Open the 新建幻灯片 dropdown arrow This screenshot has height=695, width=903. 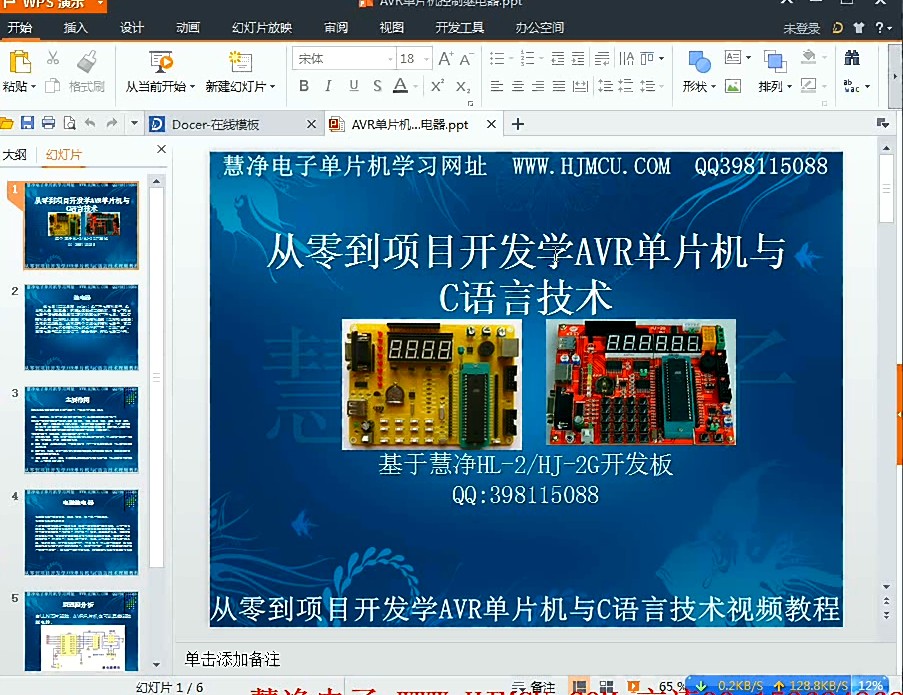272,87
